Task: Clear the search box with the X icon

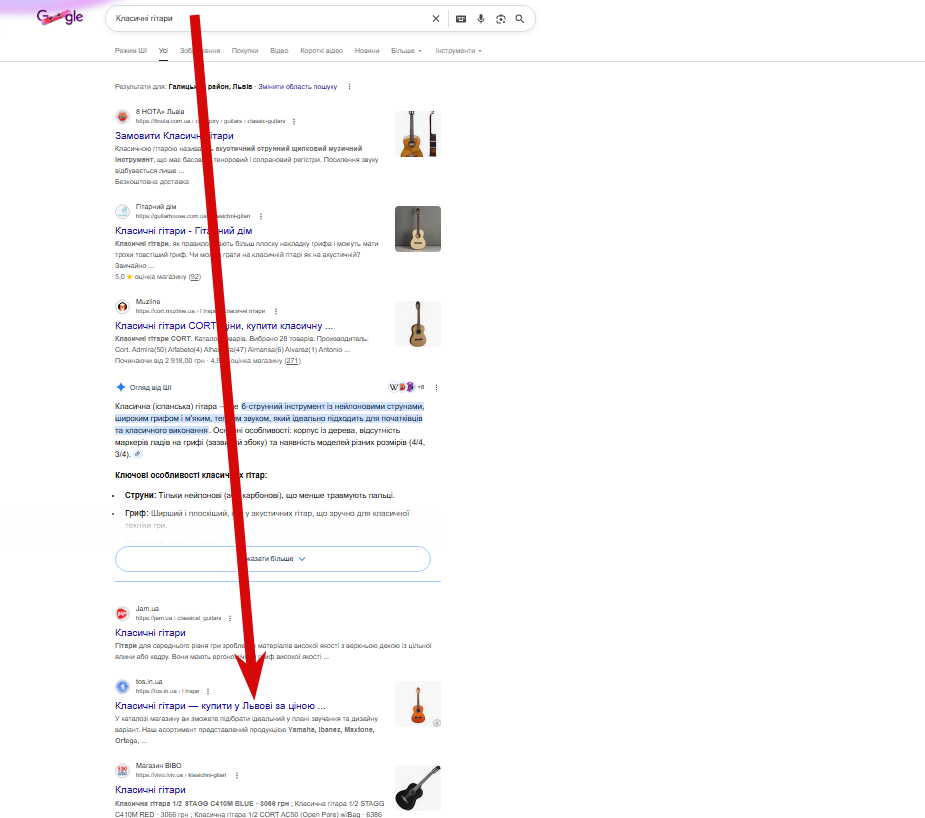Action: (435, 19)
